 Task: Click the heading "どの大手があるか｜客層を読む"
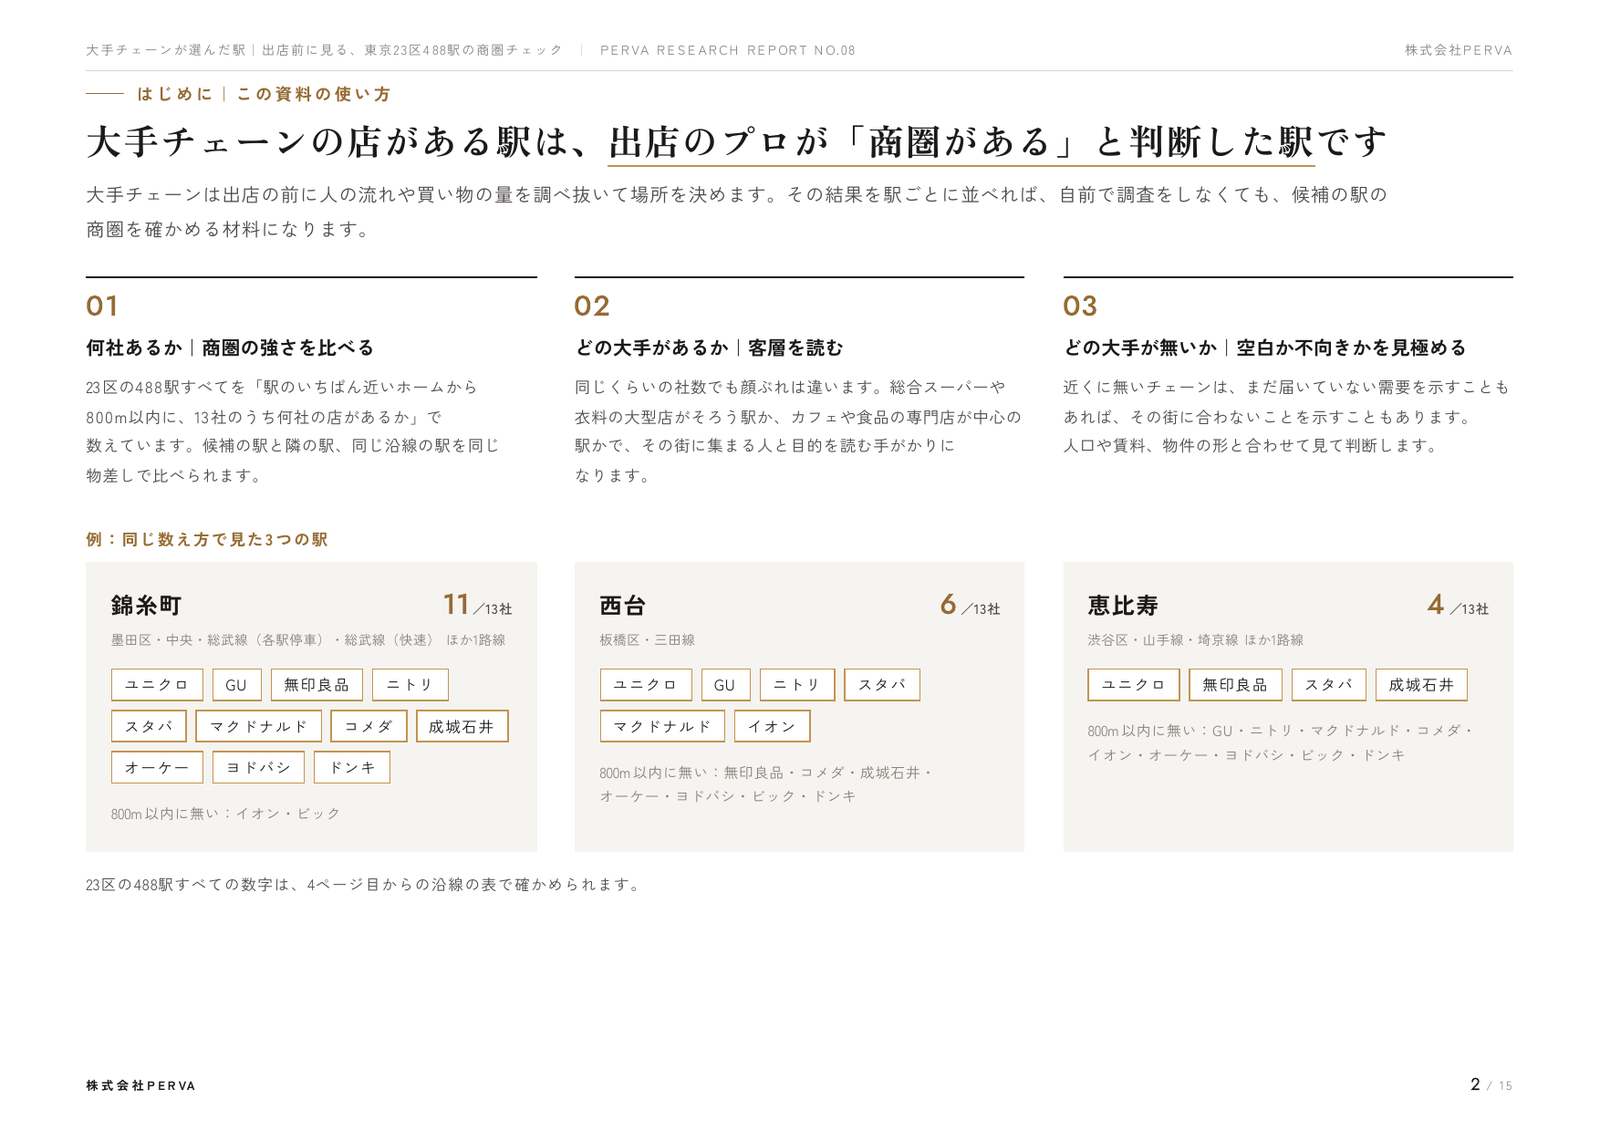709,348
